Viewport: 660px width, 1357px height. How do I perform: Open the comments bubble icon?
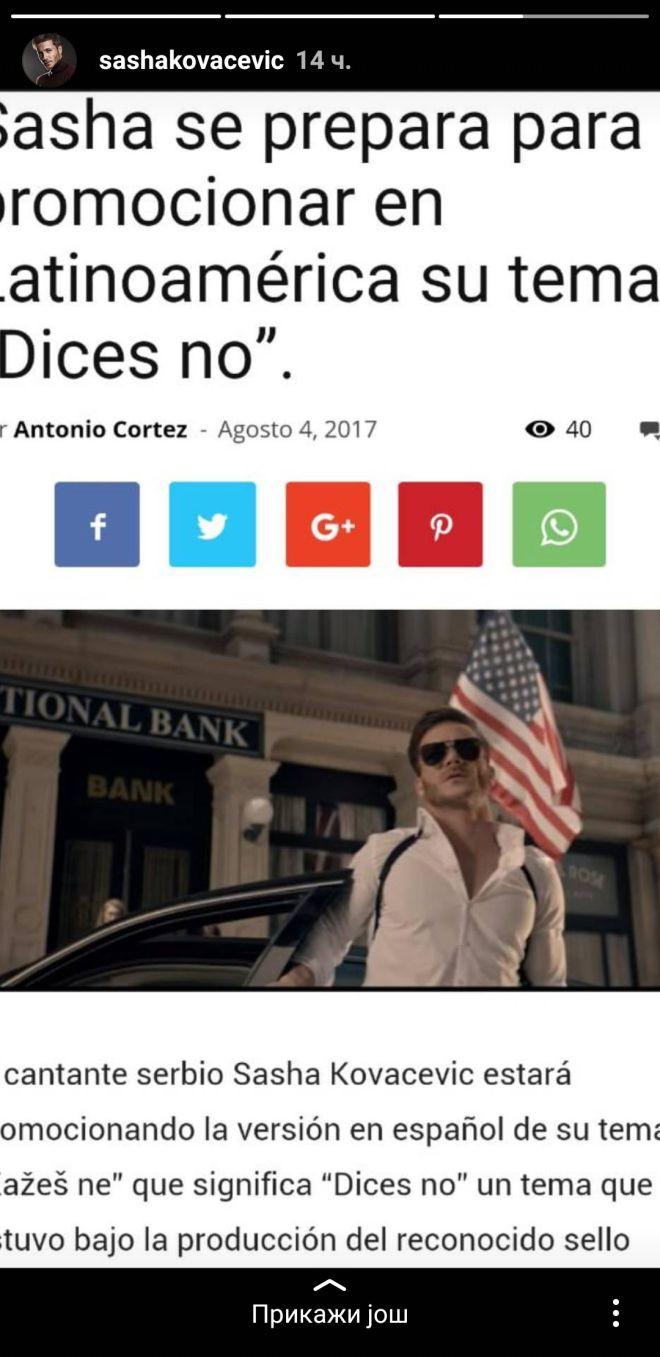[x=650, y=430]
